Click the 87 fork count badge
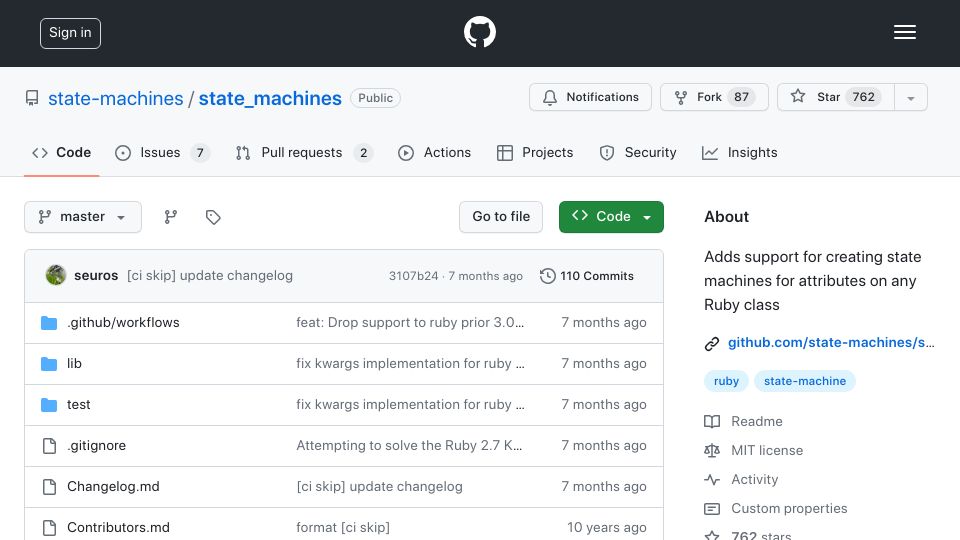The width and height of the screenshot is (960, 540). tap(741, 97)
